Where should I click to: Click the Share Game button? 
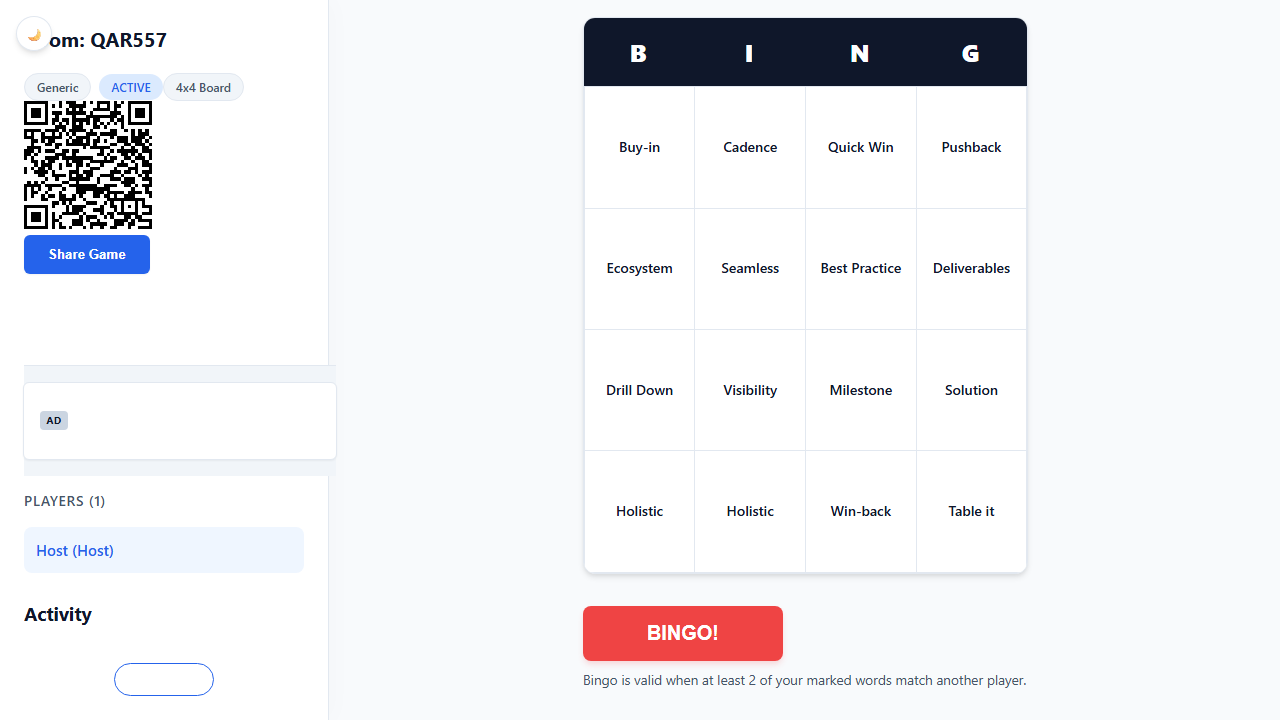tap(86, 254)
